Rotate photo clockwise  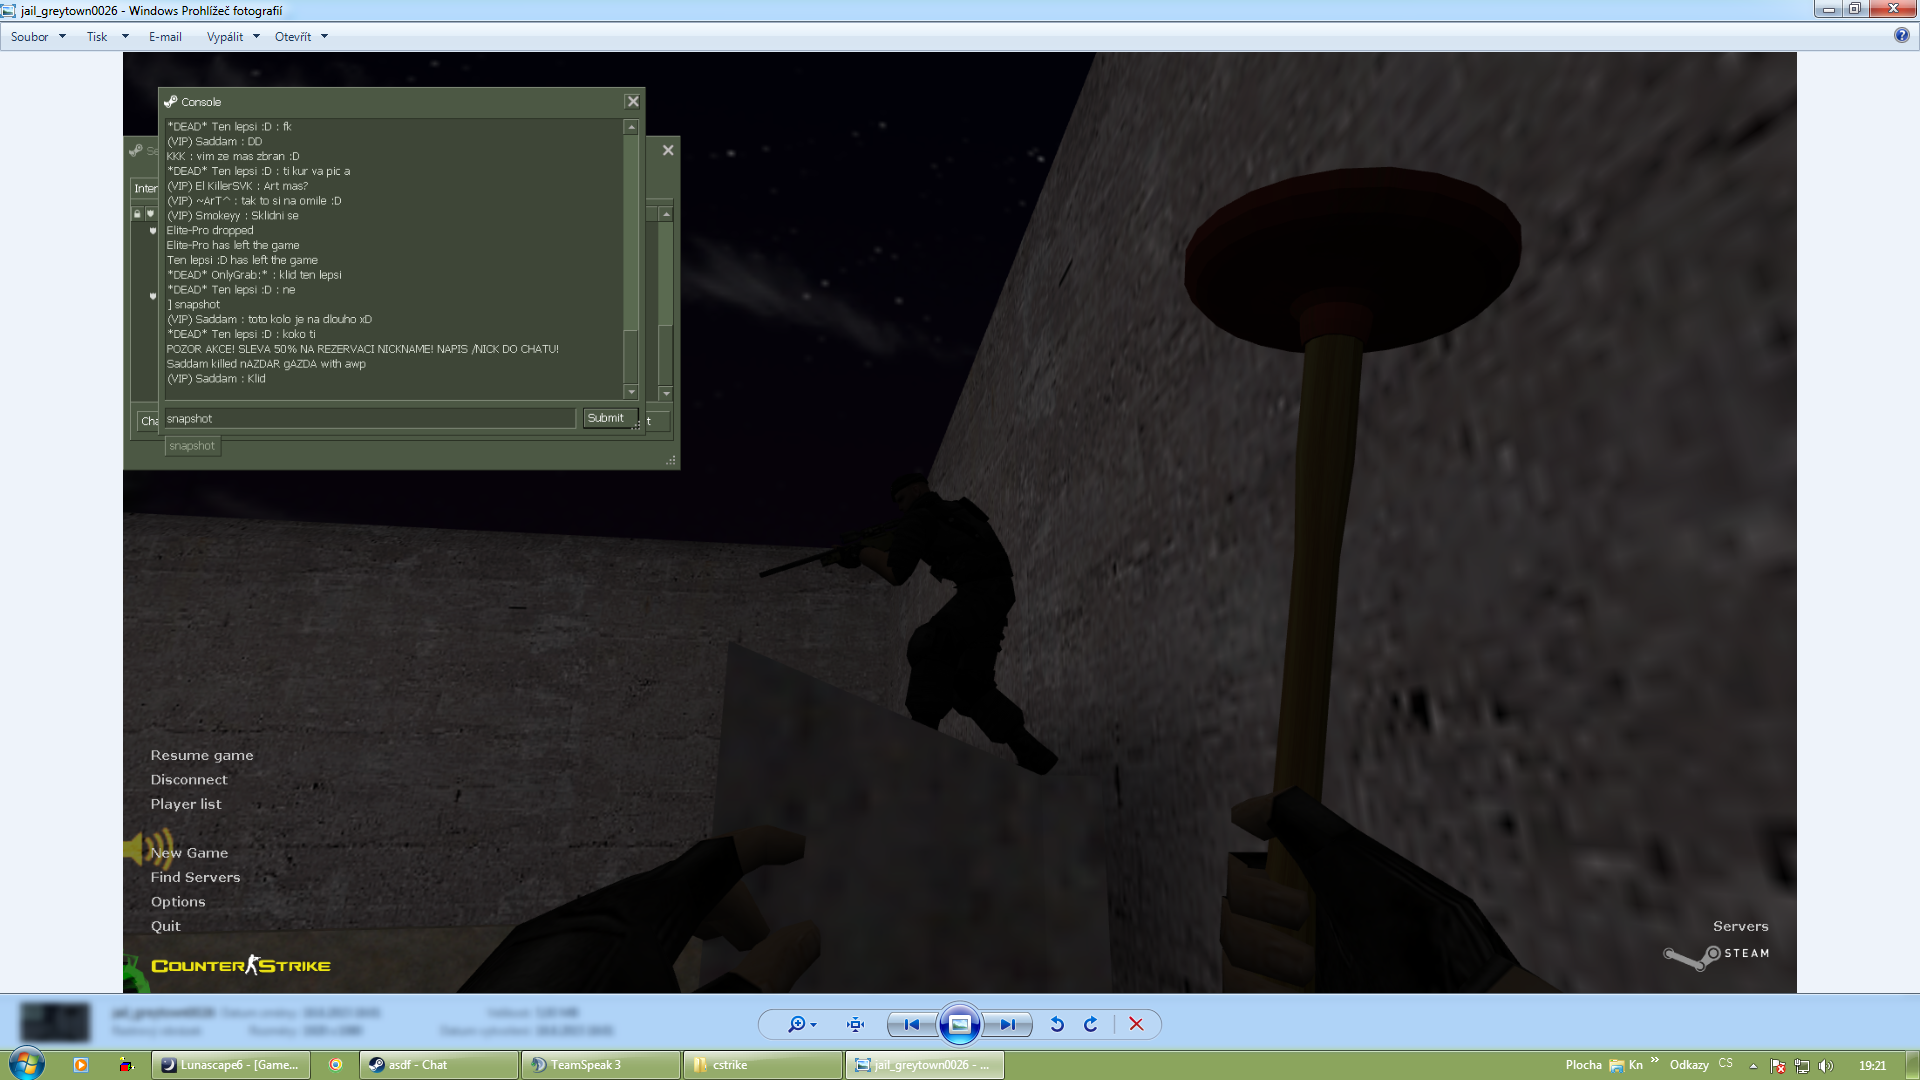1091,1024
